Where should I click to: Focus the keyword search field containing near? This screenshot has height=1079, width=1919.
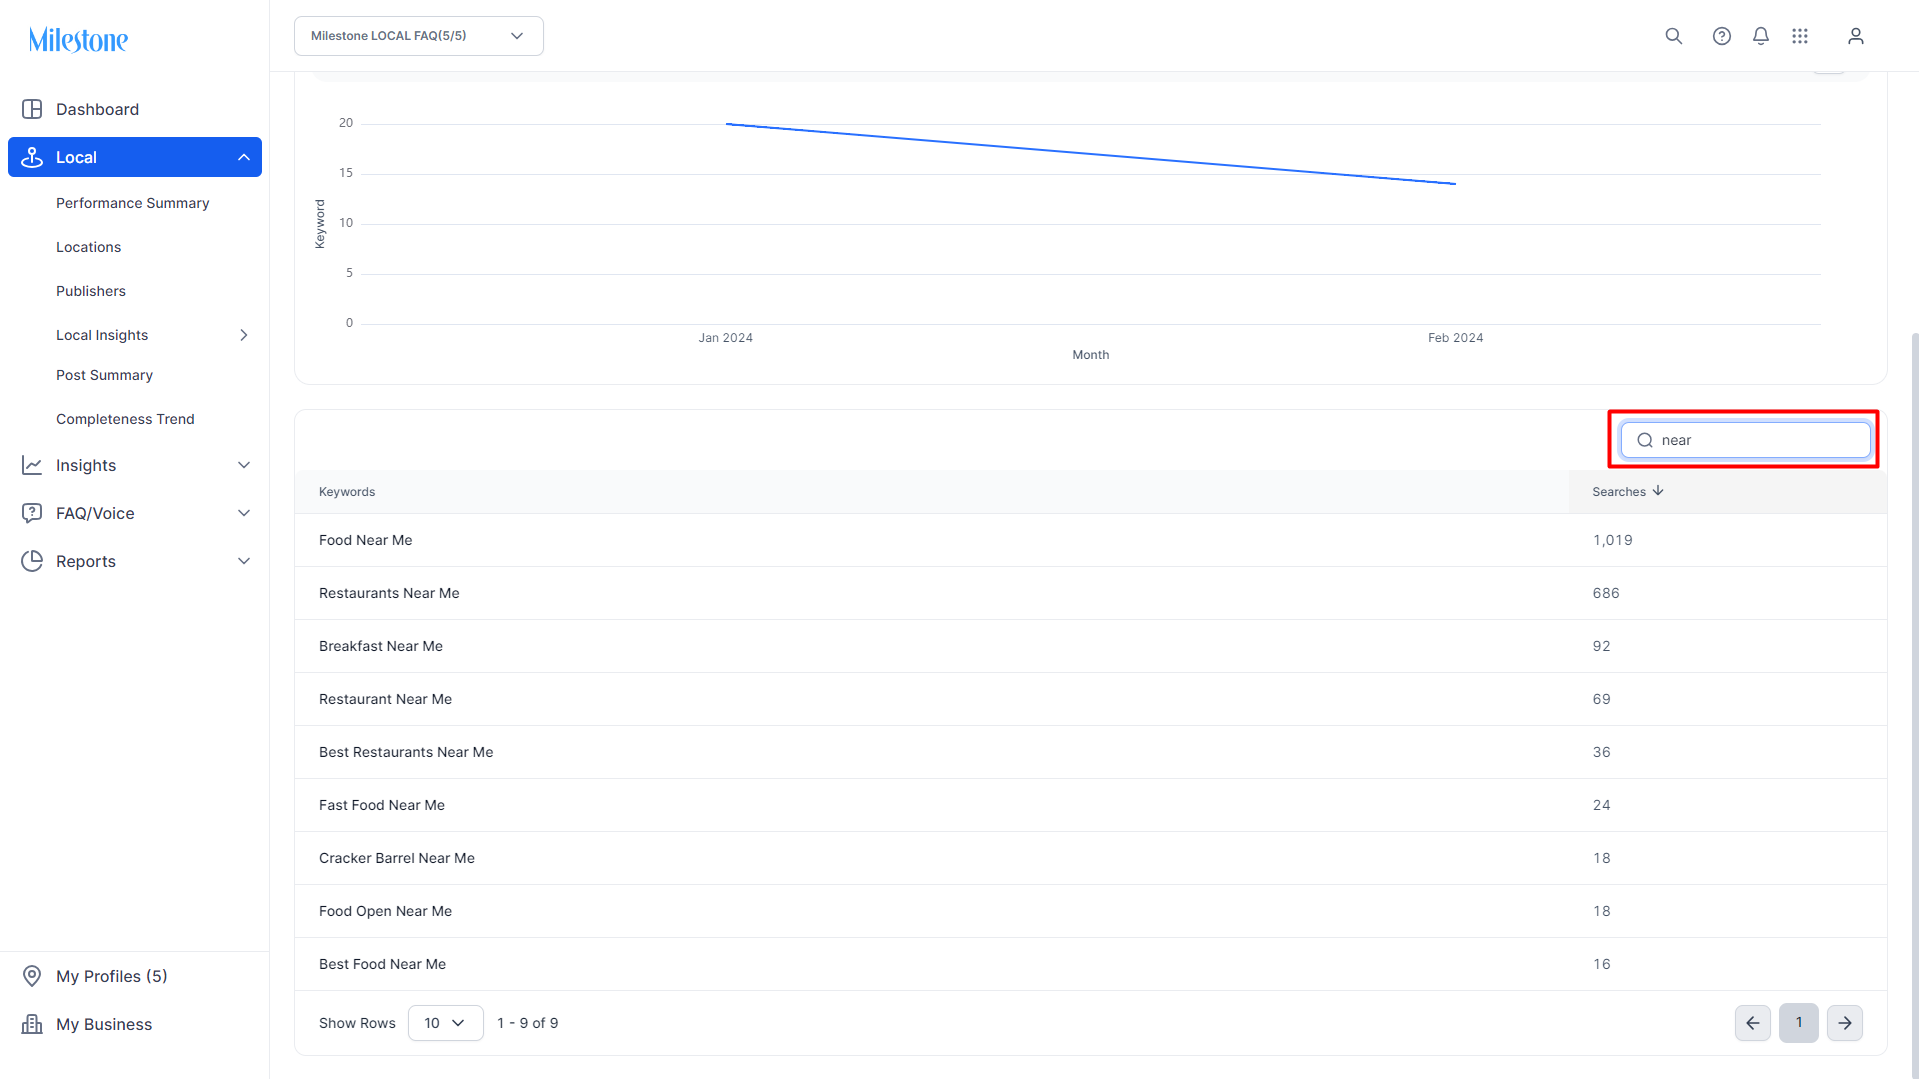click(1746, 440)
